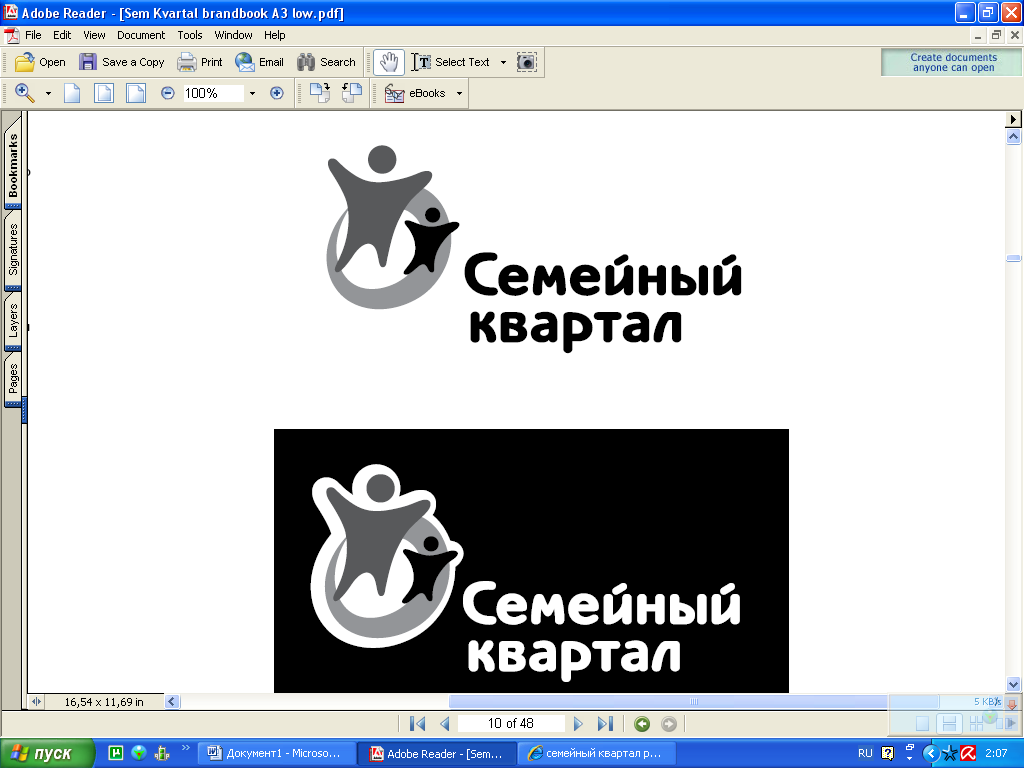Choose the Select Text tool
The height and width of the screenshot is (768, 1024).
point(451,62)
